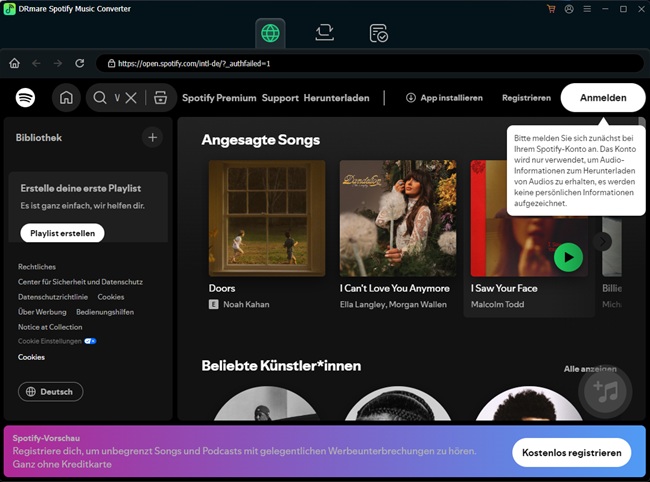Image resolution: width=650 pixels, height=482 pixels.
Task: Click Registrieren
Action: click(x=526, y=98)
